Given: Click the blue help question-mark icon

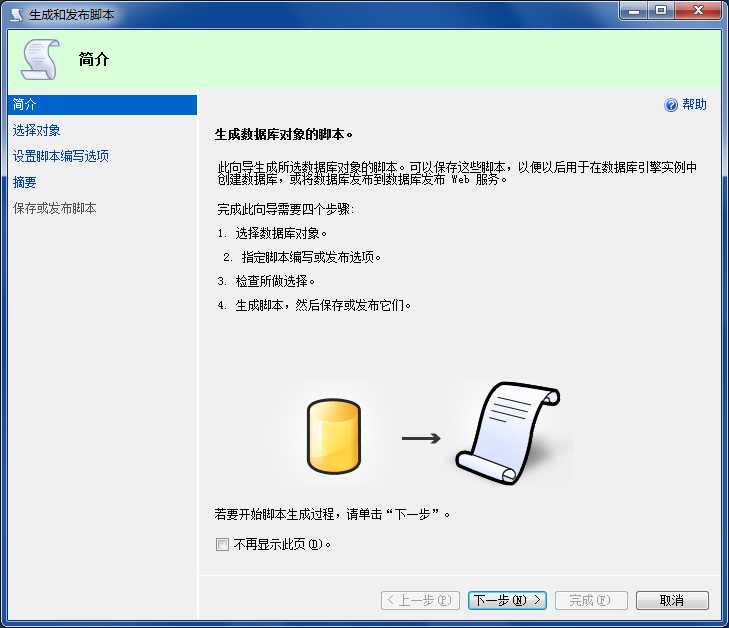Looking at the screenshot, I should coord(671,105).
